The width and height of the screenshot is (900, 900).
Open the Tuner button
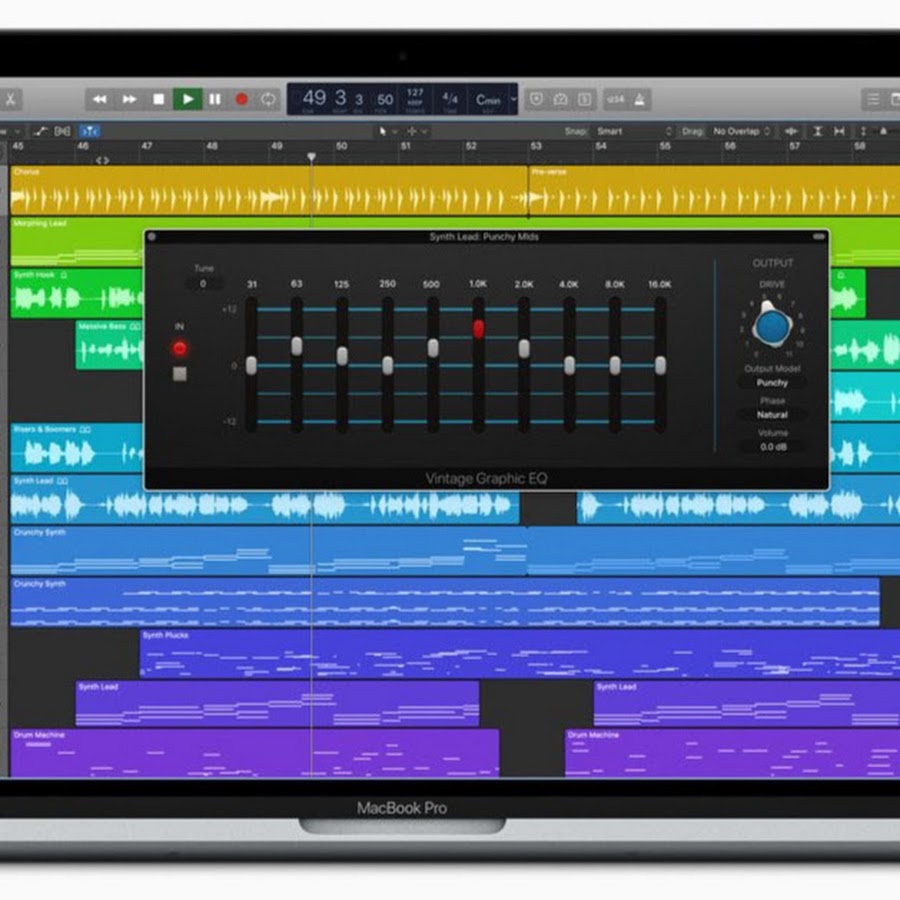click(560, 99)
